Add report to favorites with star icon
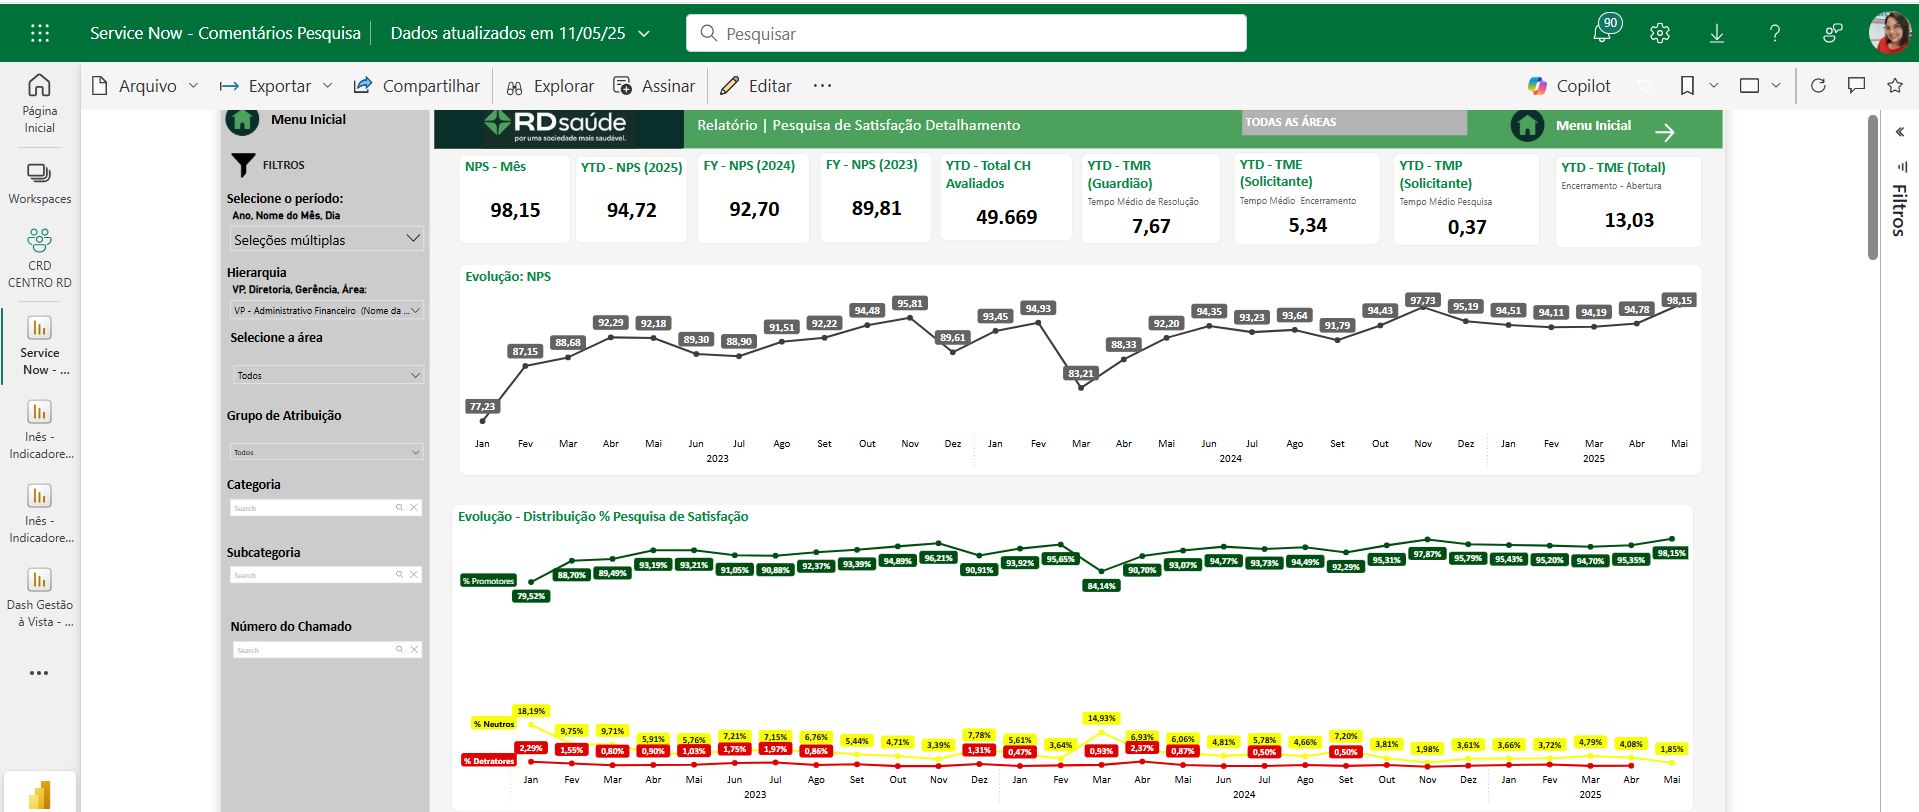 (x=1894, y=86)
